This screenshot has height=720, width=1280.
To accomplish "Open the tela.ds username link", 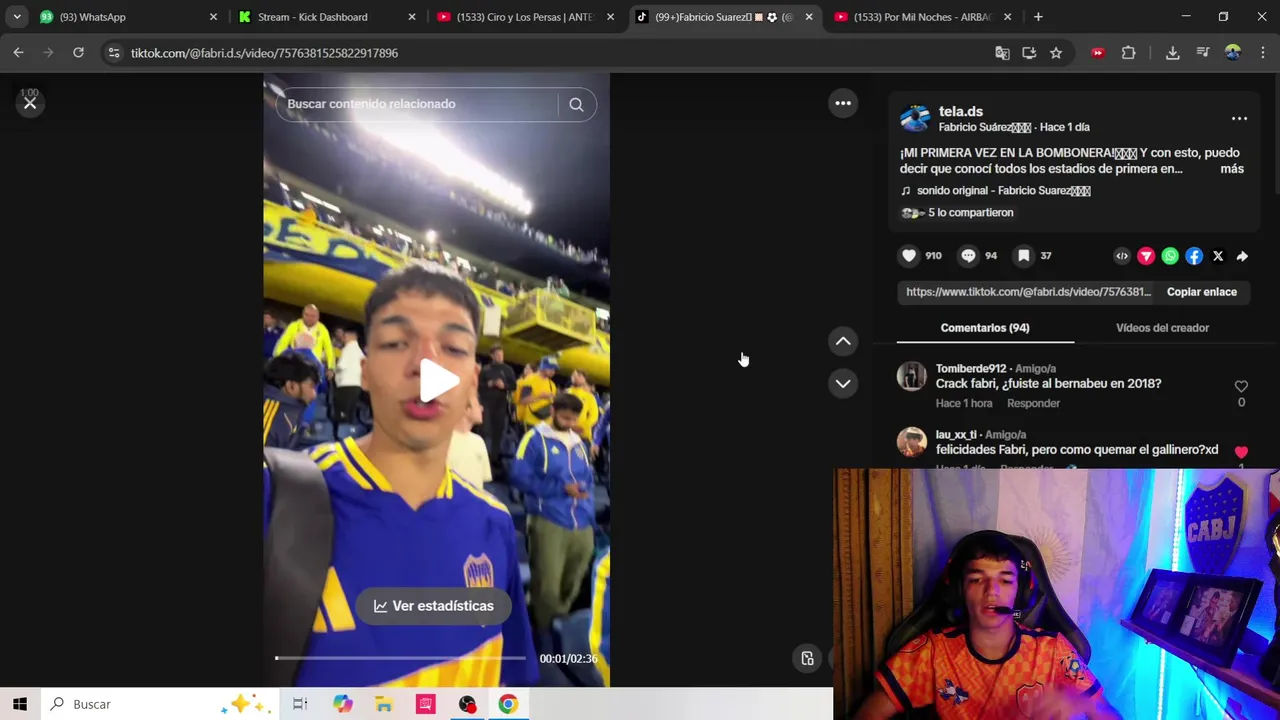I will click(x=960, y=111).
